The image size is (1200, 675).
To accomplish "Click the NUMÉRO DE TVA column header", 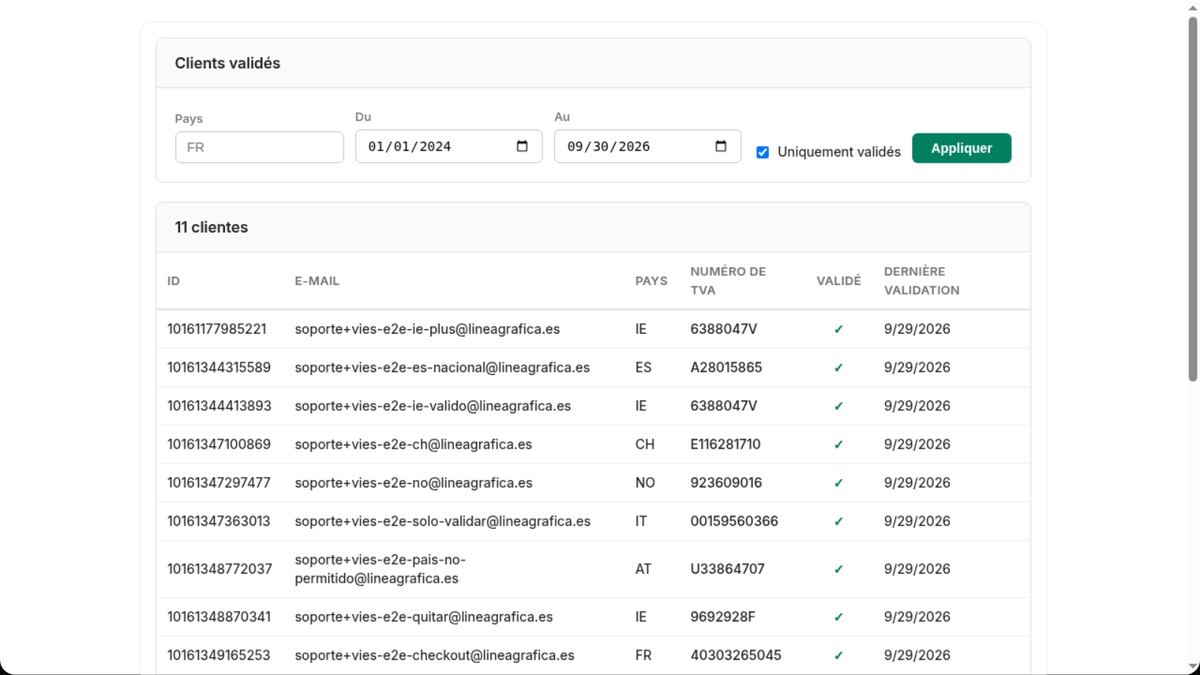I will point(728,281).
